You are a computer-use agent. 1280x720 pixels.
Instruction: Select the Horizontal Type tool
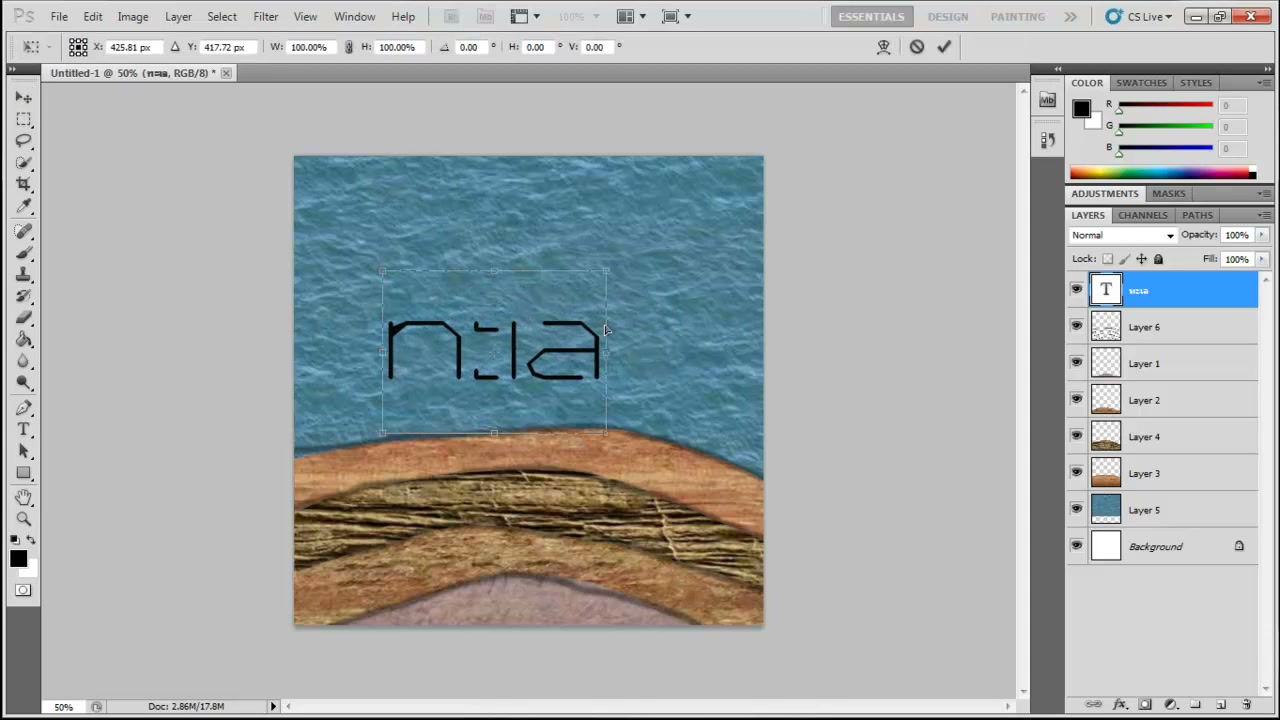tap(24, 430)
